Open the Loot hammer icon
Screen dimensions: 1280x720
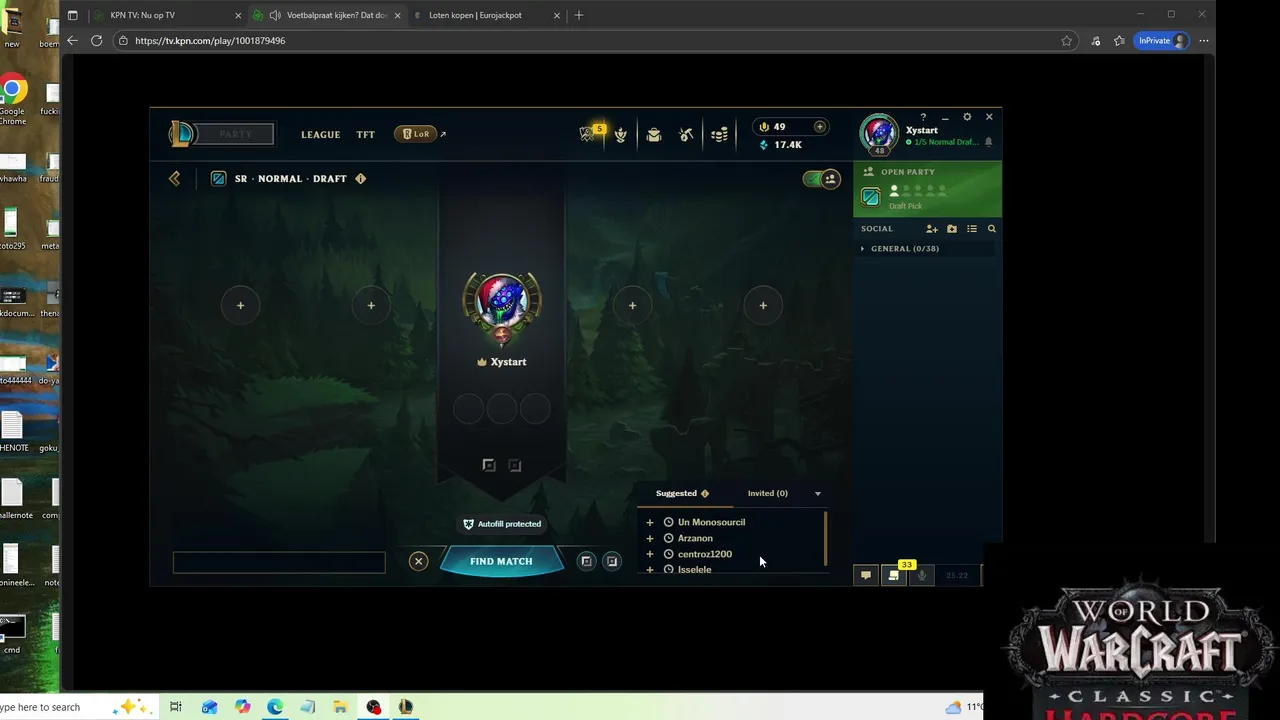click(x=686, y=134)
